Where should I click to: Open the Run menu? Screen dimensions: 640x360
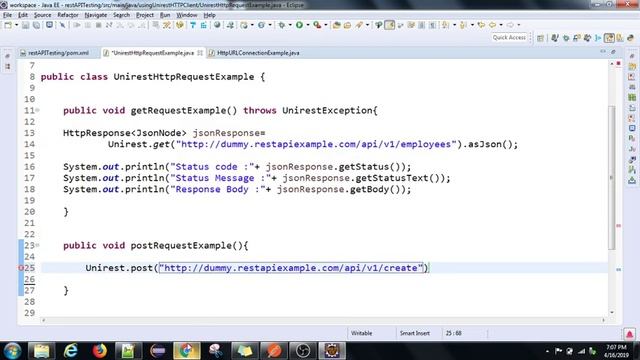tap(165, 15)
